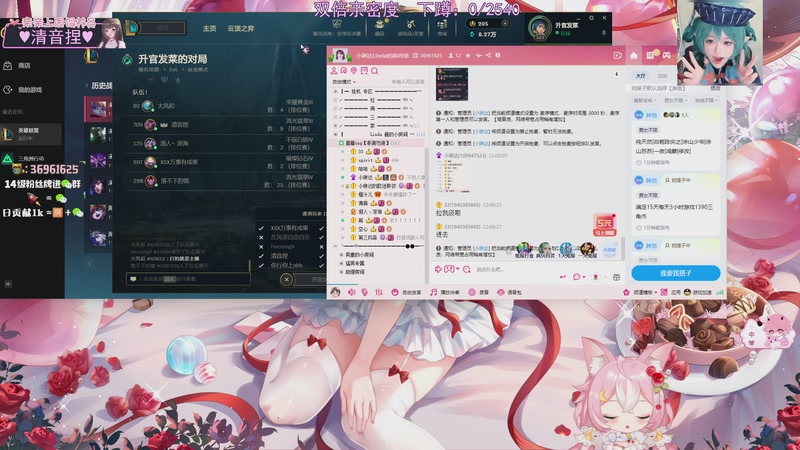
Task: Open the 商城 store icon in League client
Action: pyautogui.click(x=442, y=27)
